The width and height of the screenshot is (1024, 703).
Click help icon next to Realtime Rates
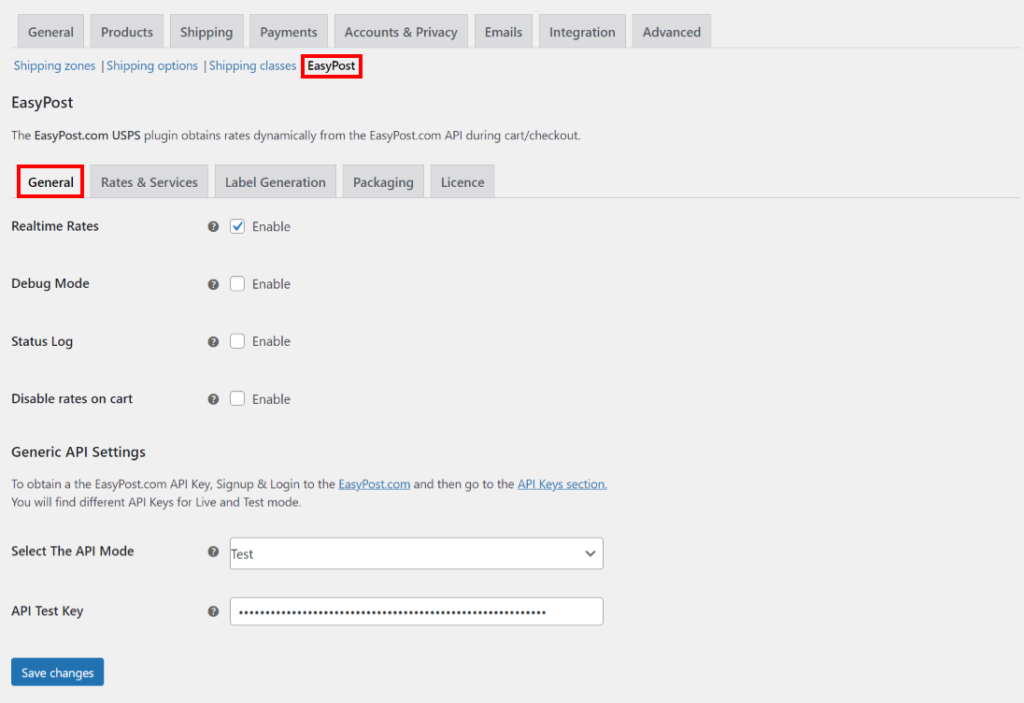coord(213,227)
